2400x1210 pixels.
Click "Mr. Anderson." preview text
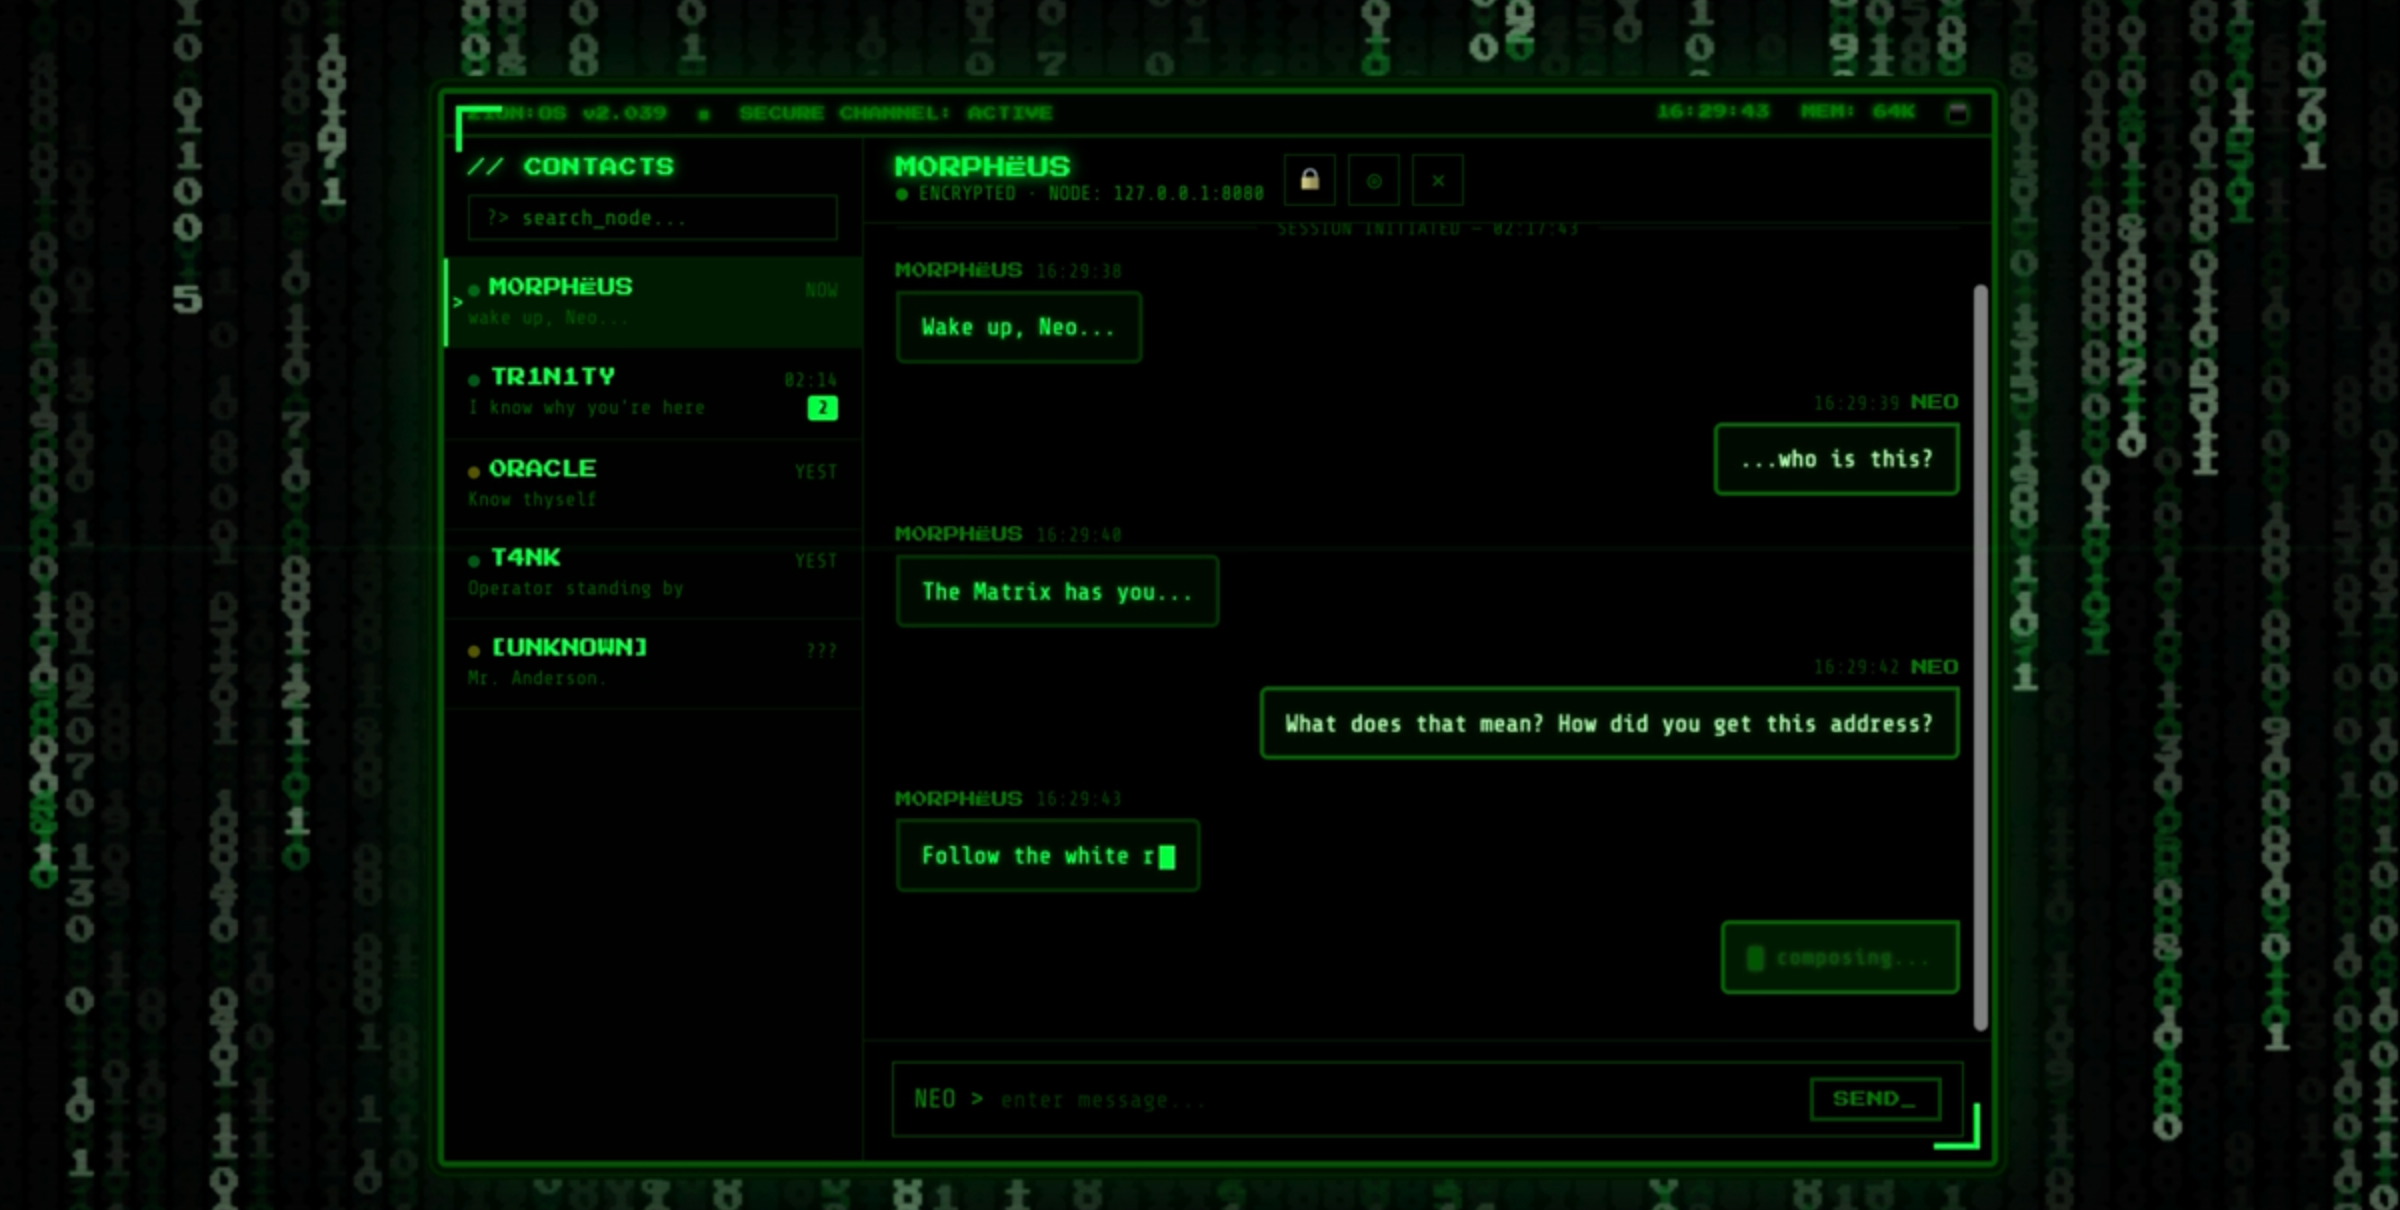click(x=537, y=678)
